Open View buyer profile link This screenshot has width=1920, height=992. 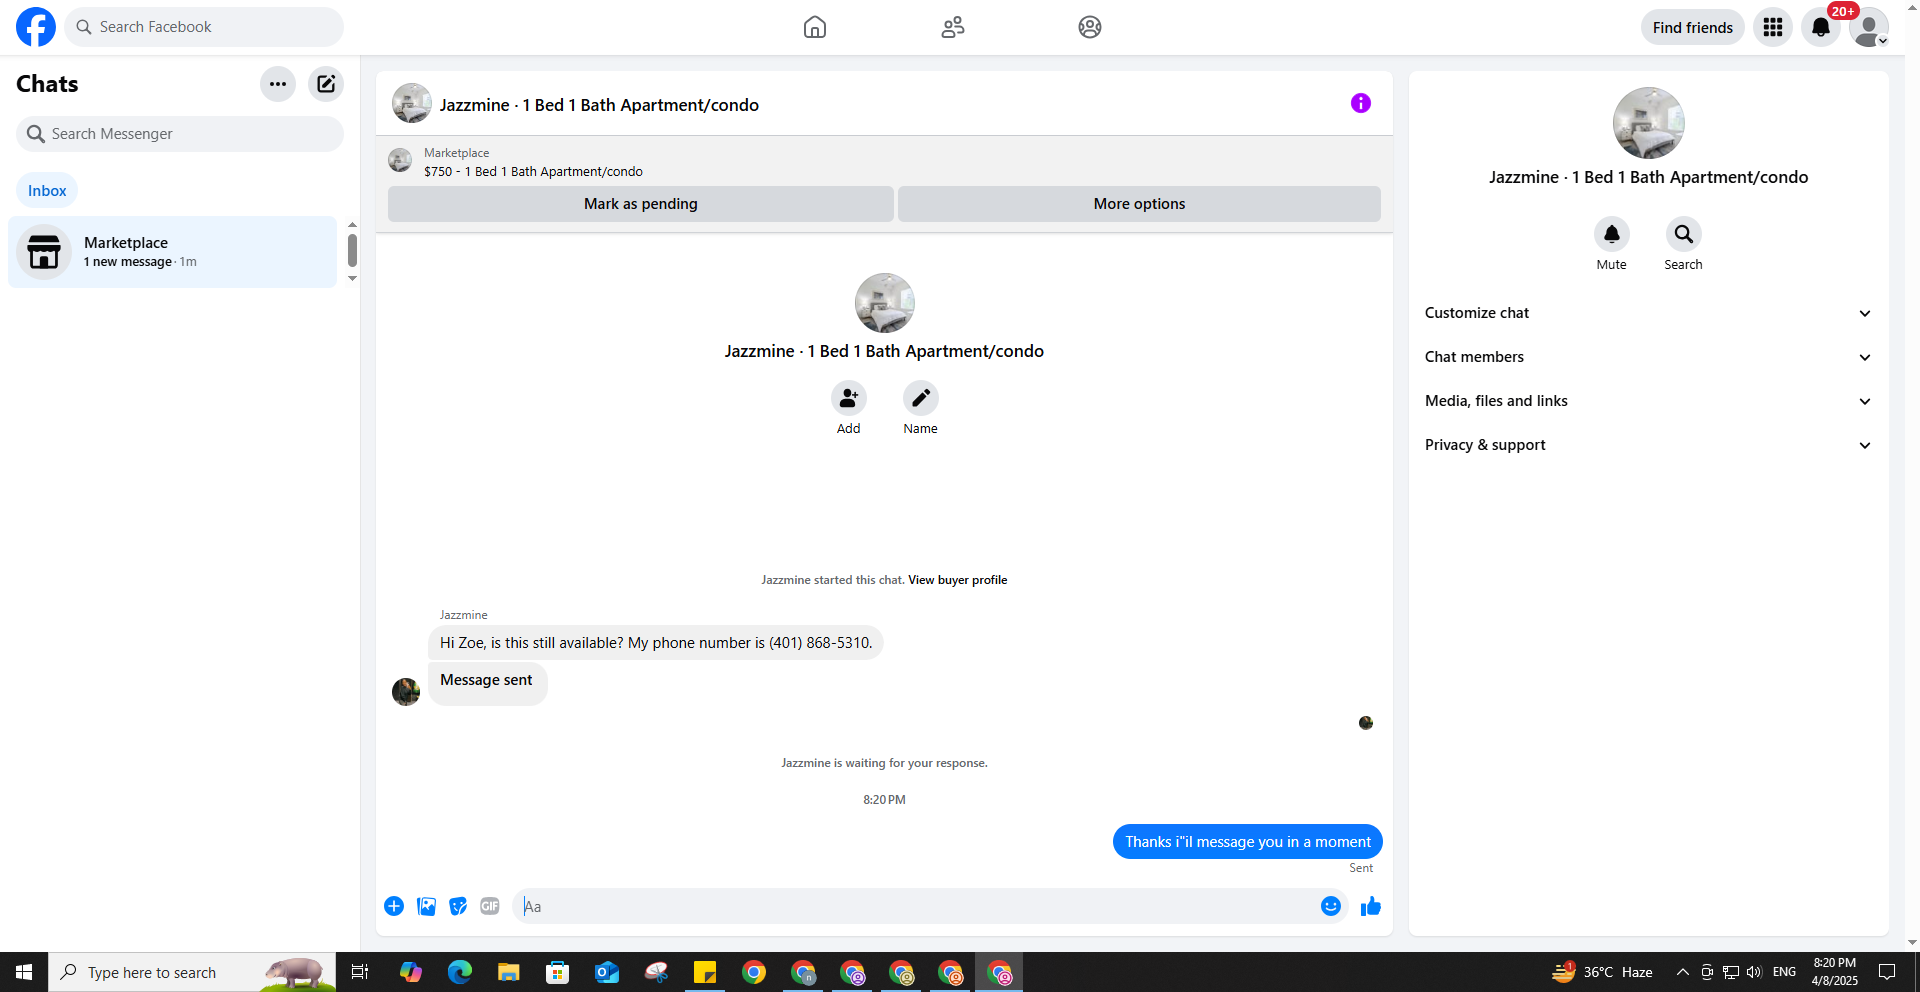pos(957,580)
